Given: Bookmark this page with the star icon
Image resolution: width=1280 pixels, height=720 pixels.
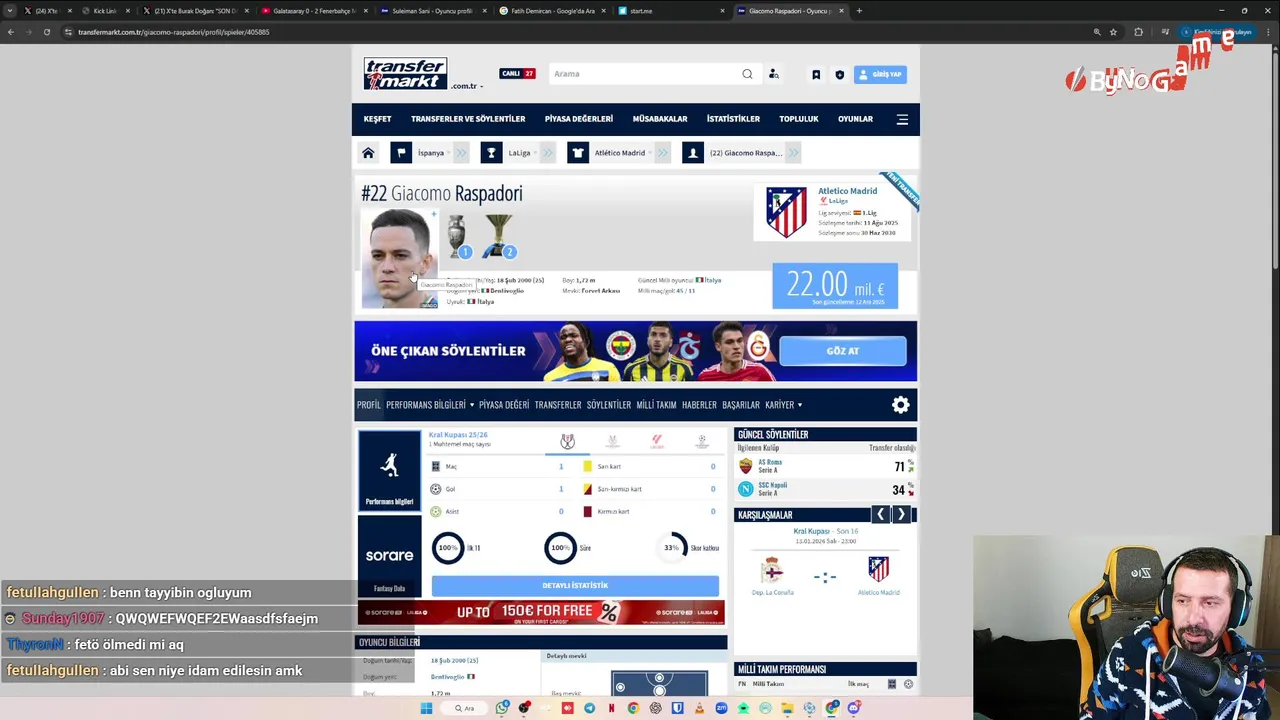Looking at the screenshot, I should point(1113,32).
